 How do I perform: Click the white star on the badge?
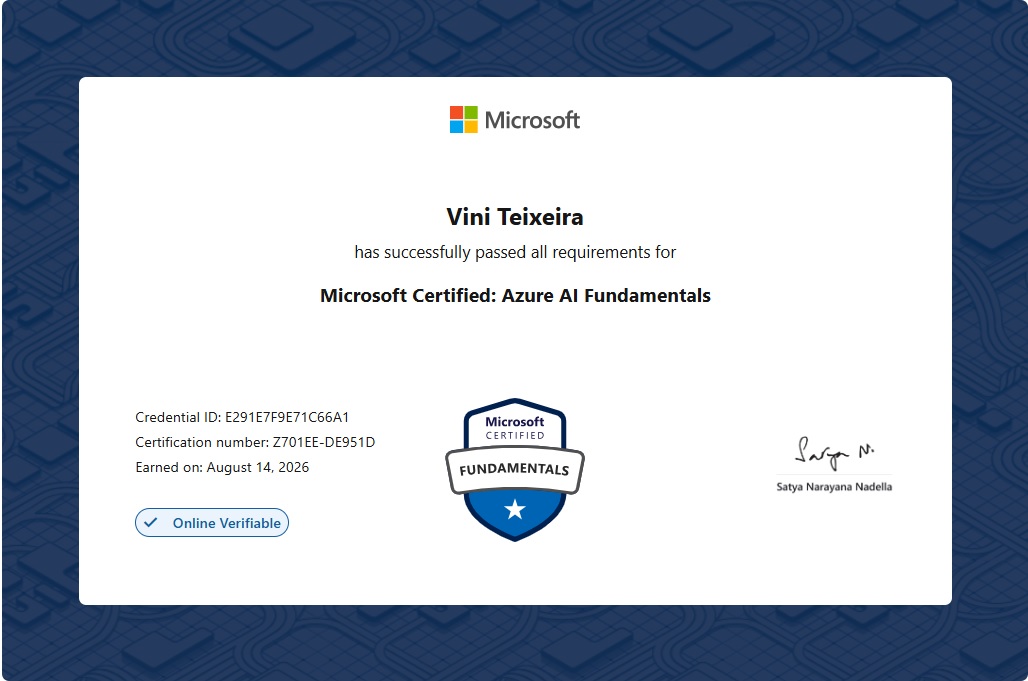coord(515,509)
